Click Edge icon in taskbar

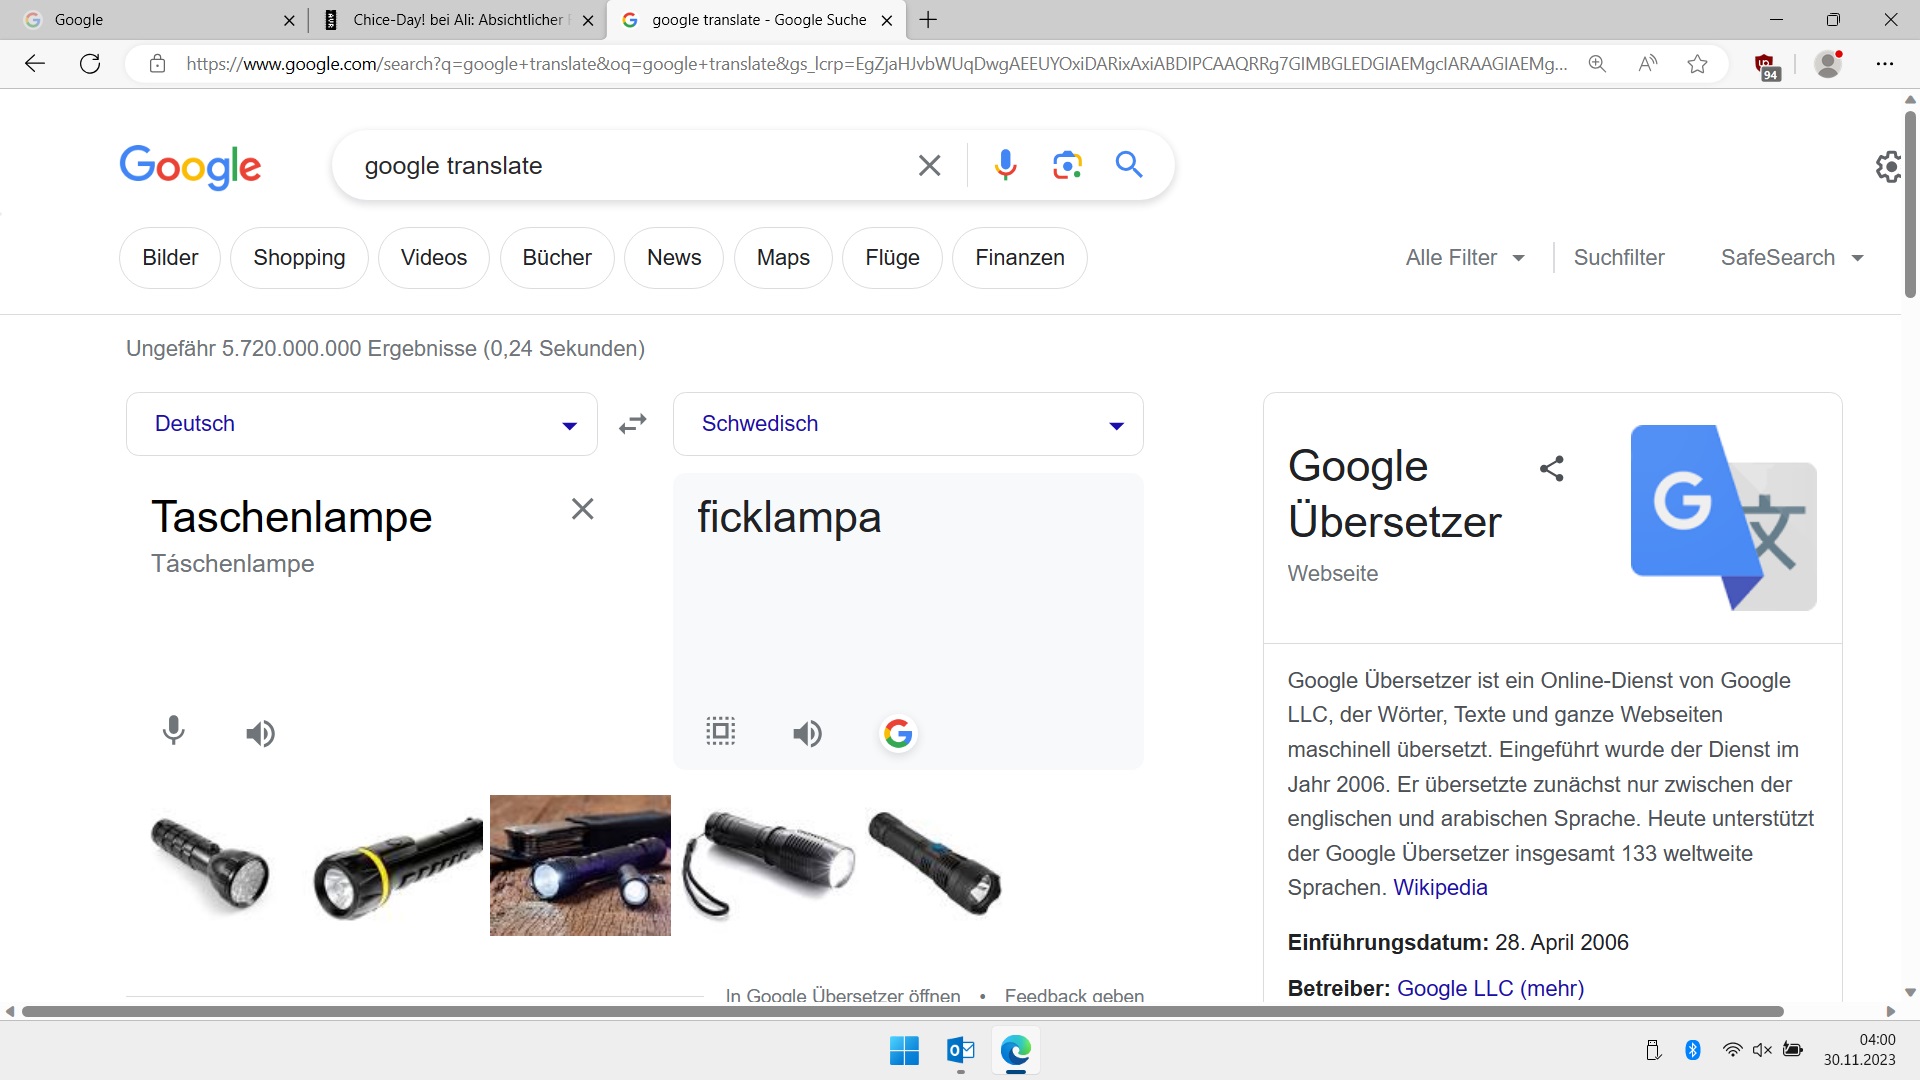click(x=1016, y=1050)
